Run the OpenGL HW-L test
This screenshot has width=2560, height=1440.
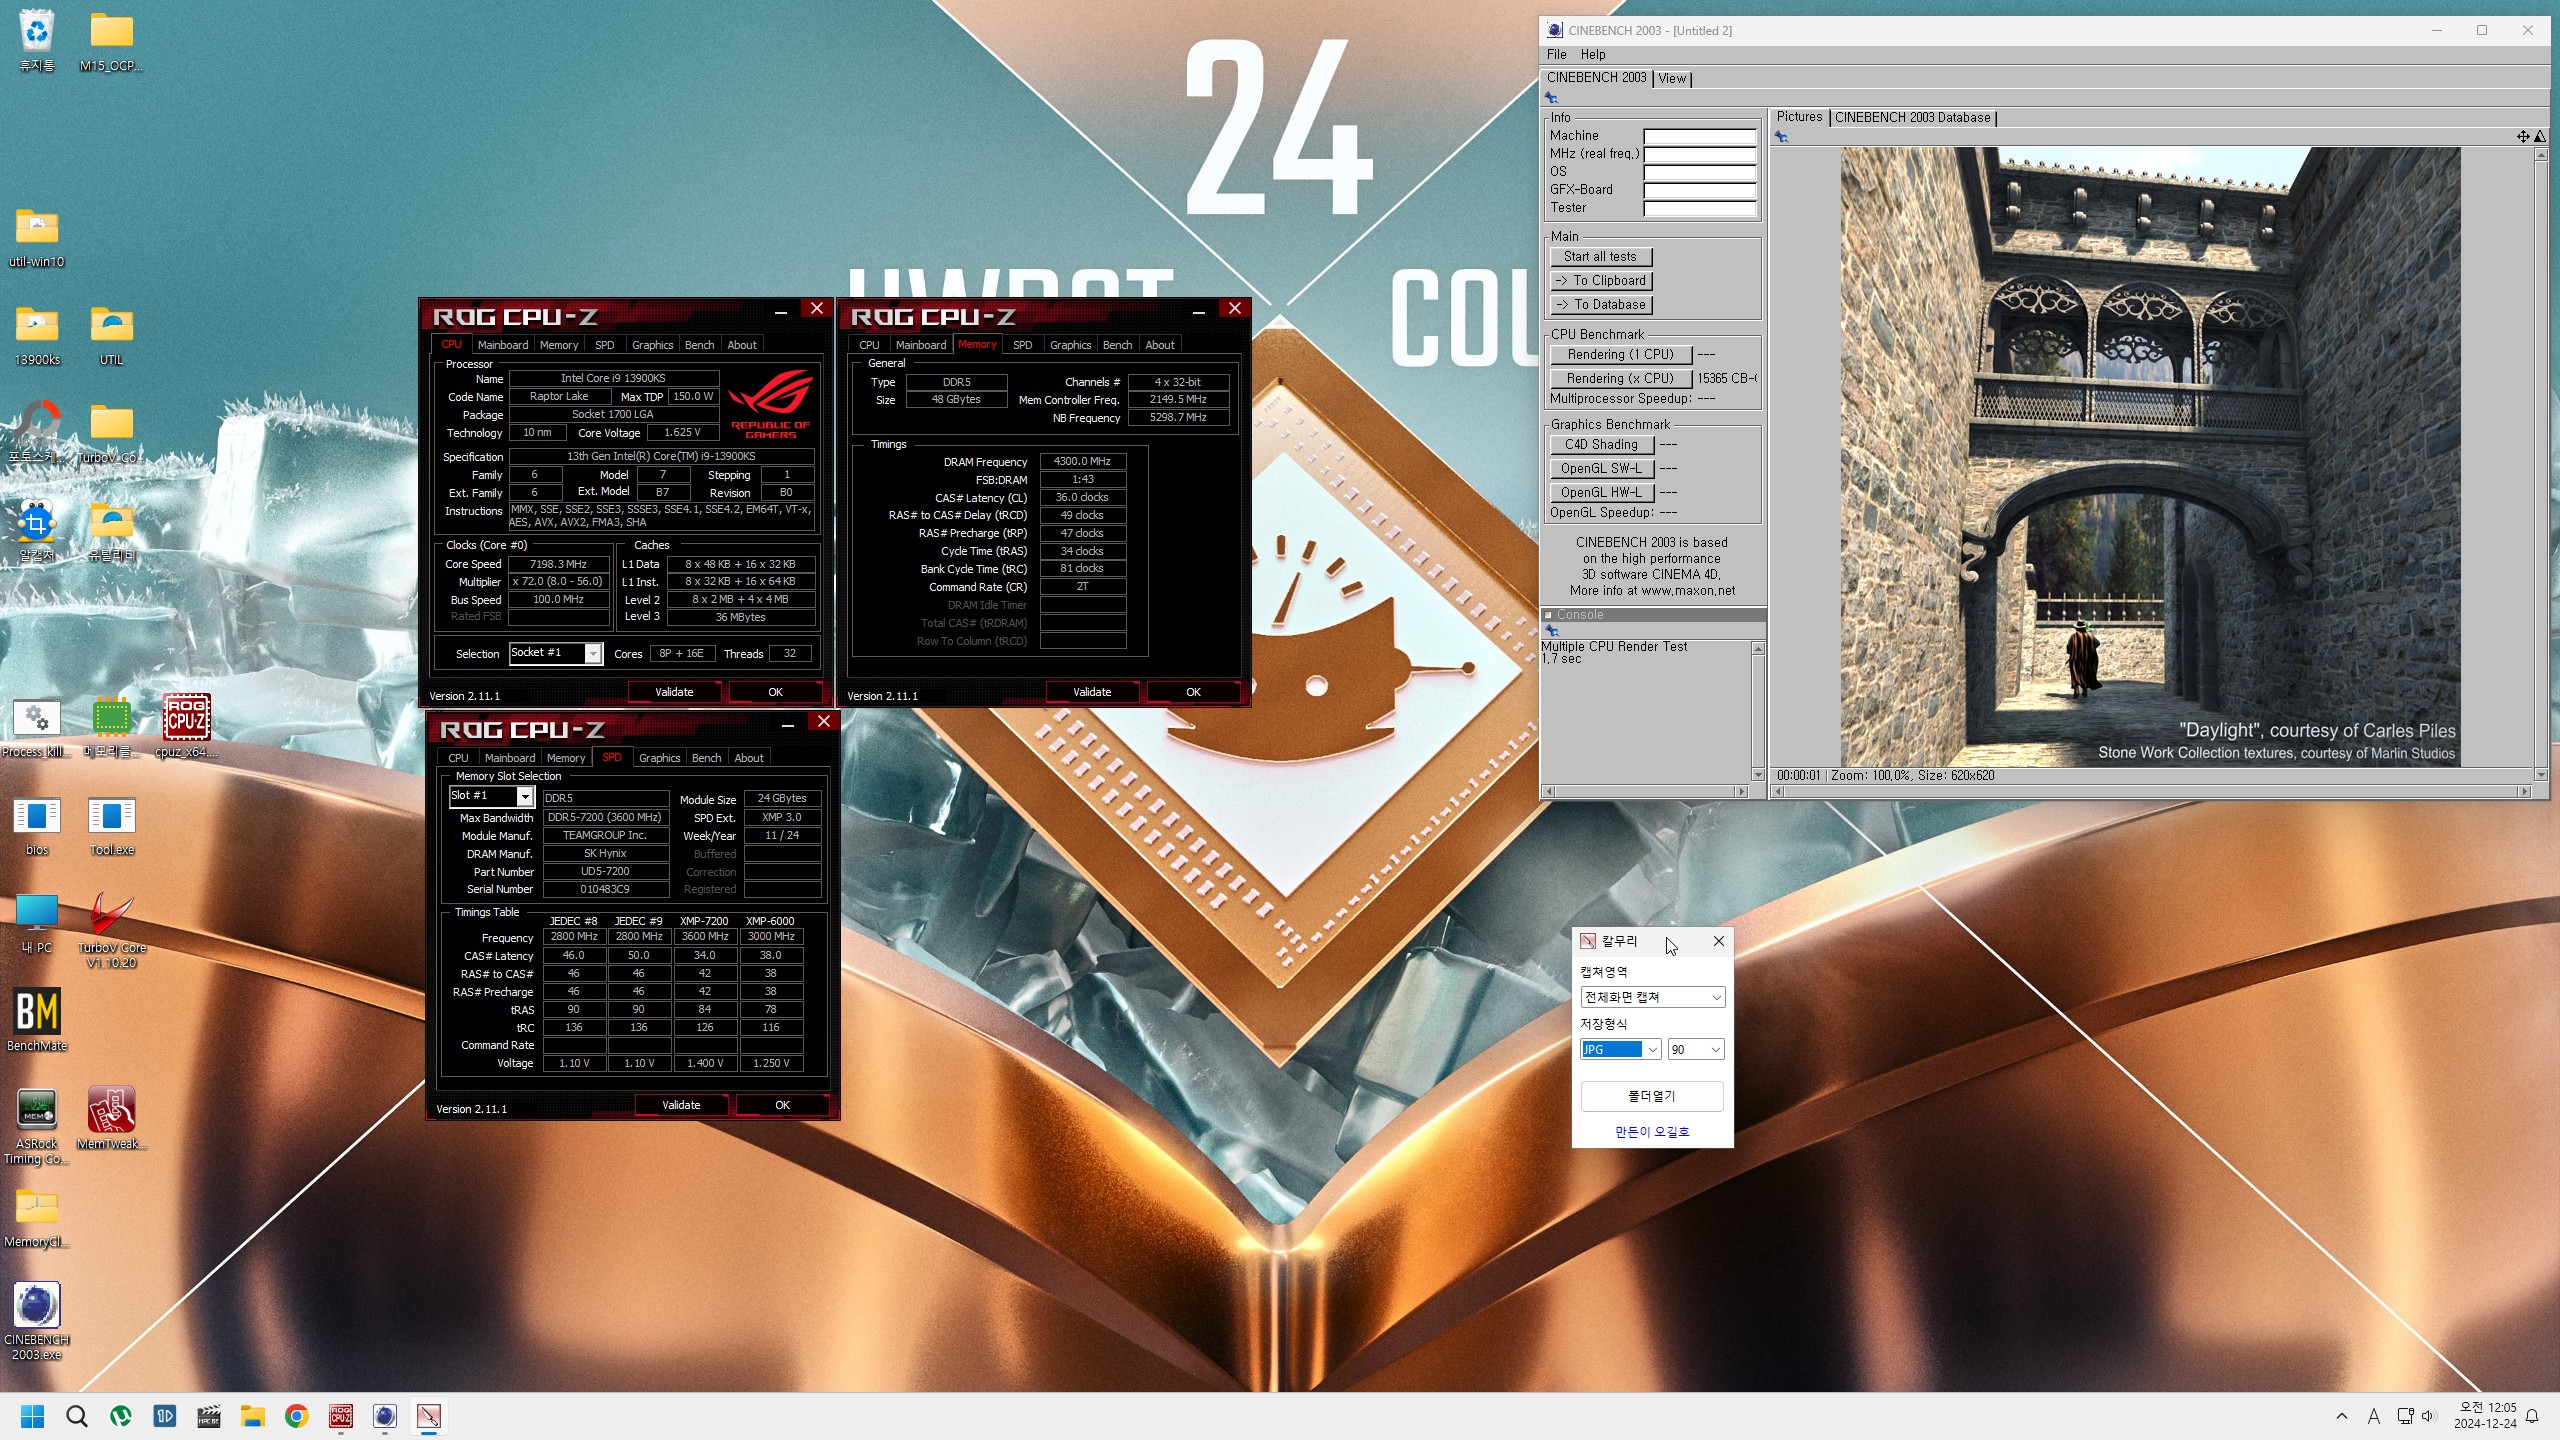(x=1601, y=493)
